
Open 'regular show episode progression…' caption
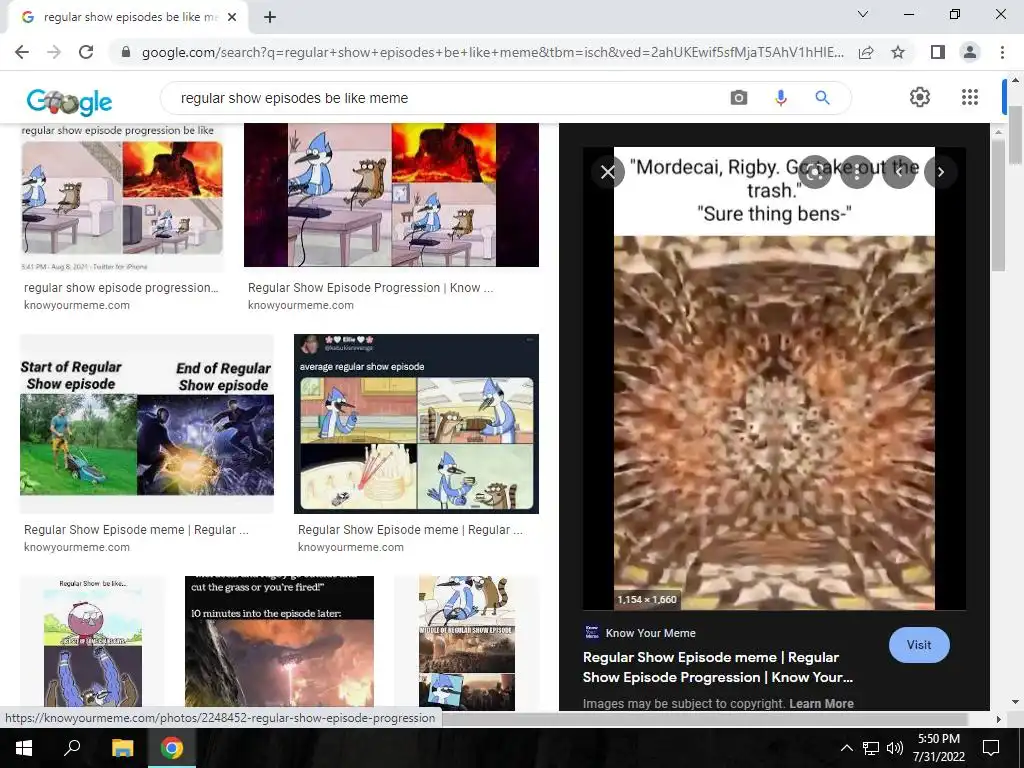121,288
